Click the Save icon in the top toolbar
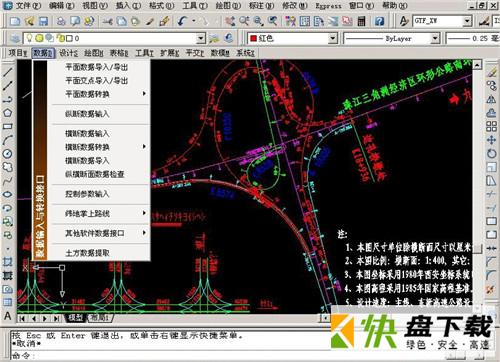 point(43,21)
